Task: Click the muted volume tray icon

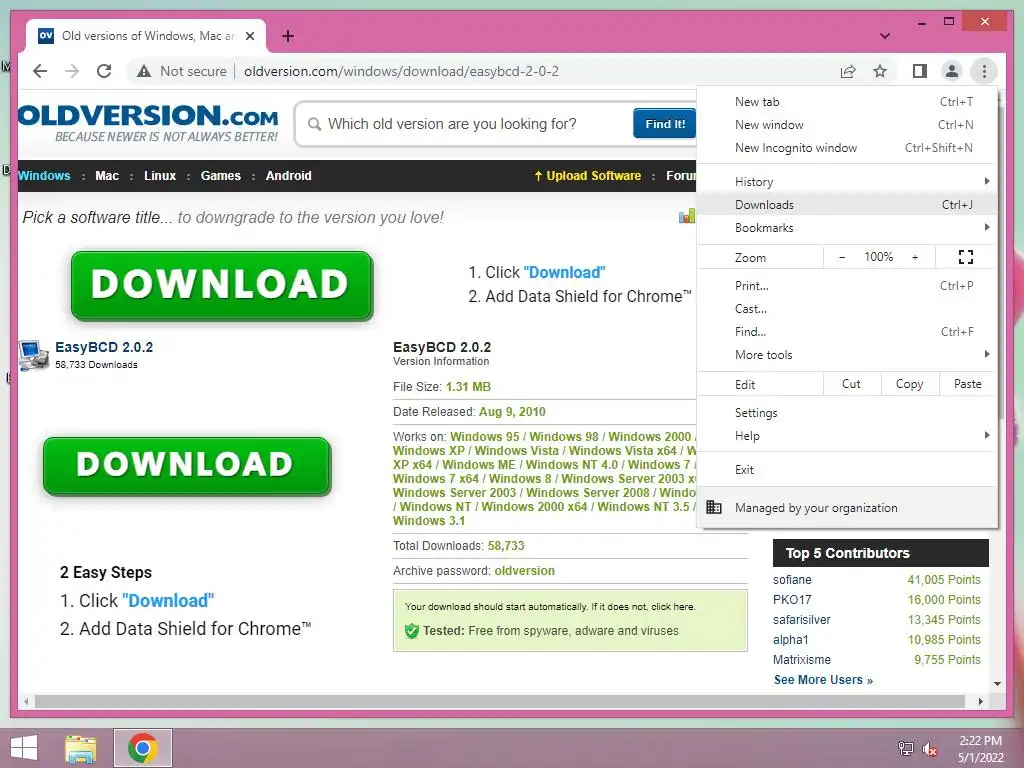Action: pyautogui.click(x=930, y=748)
